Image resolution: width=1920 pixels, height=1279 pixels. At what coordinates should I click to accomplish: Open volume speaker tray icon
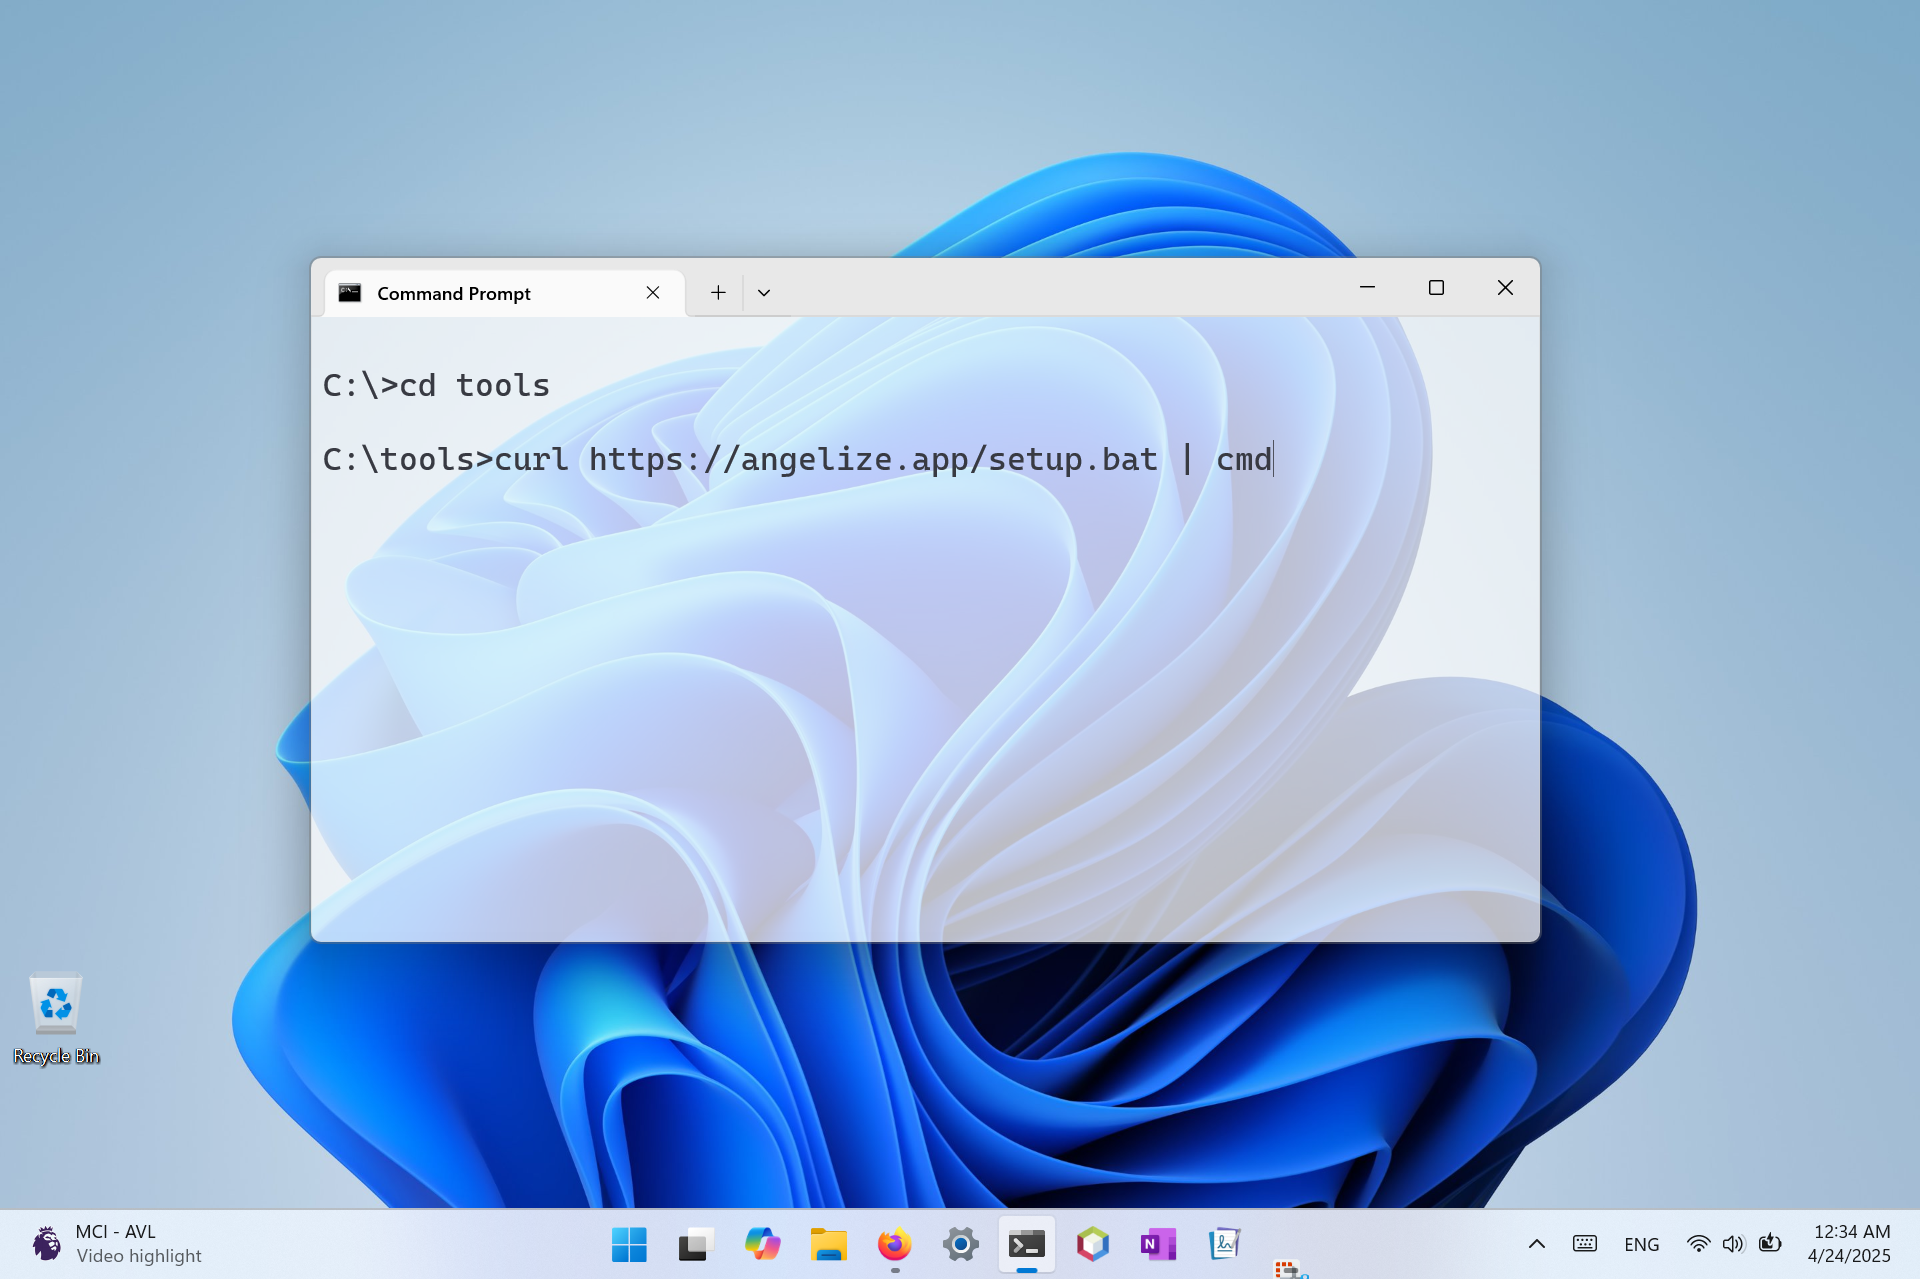1733,1244
